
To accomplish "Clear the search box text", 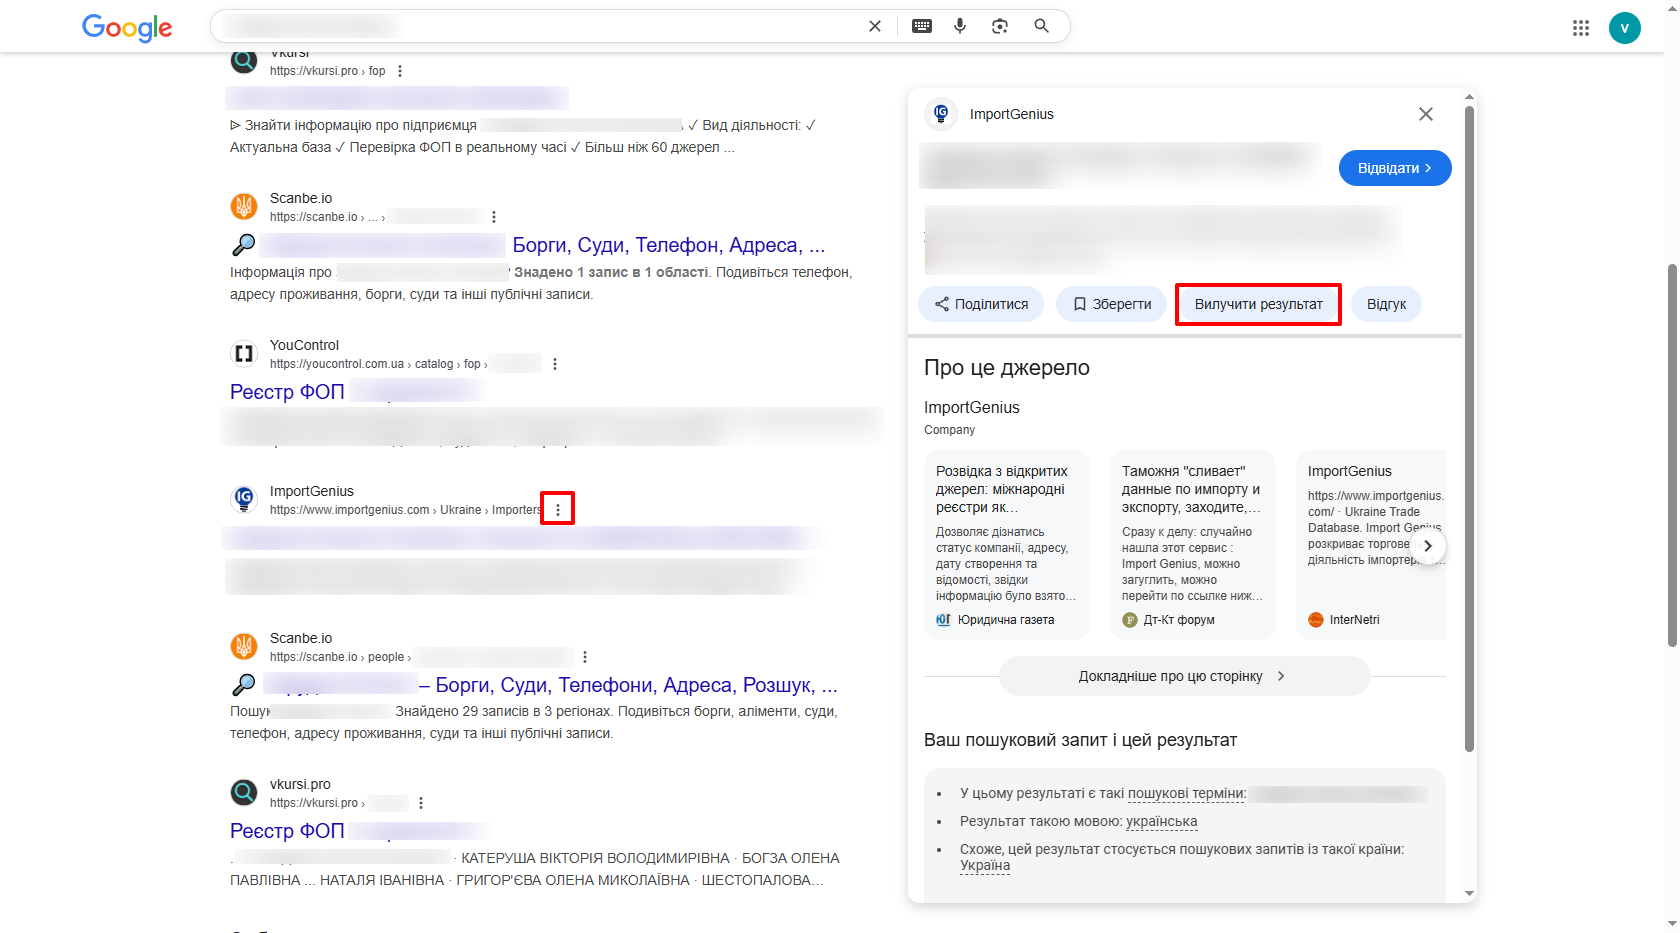I will [x=875, y=26].
